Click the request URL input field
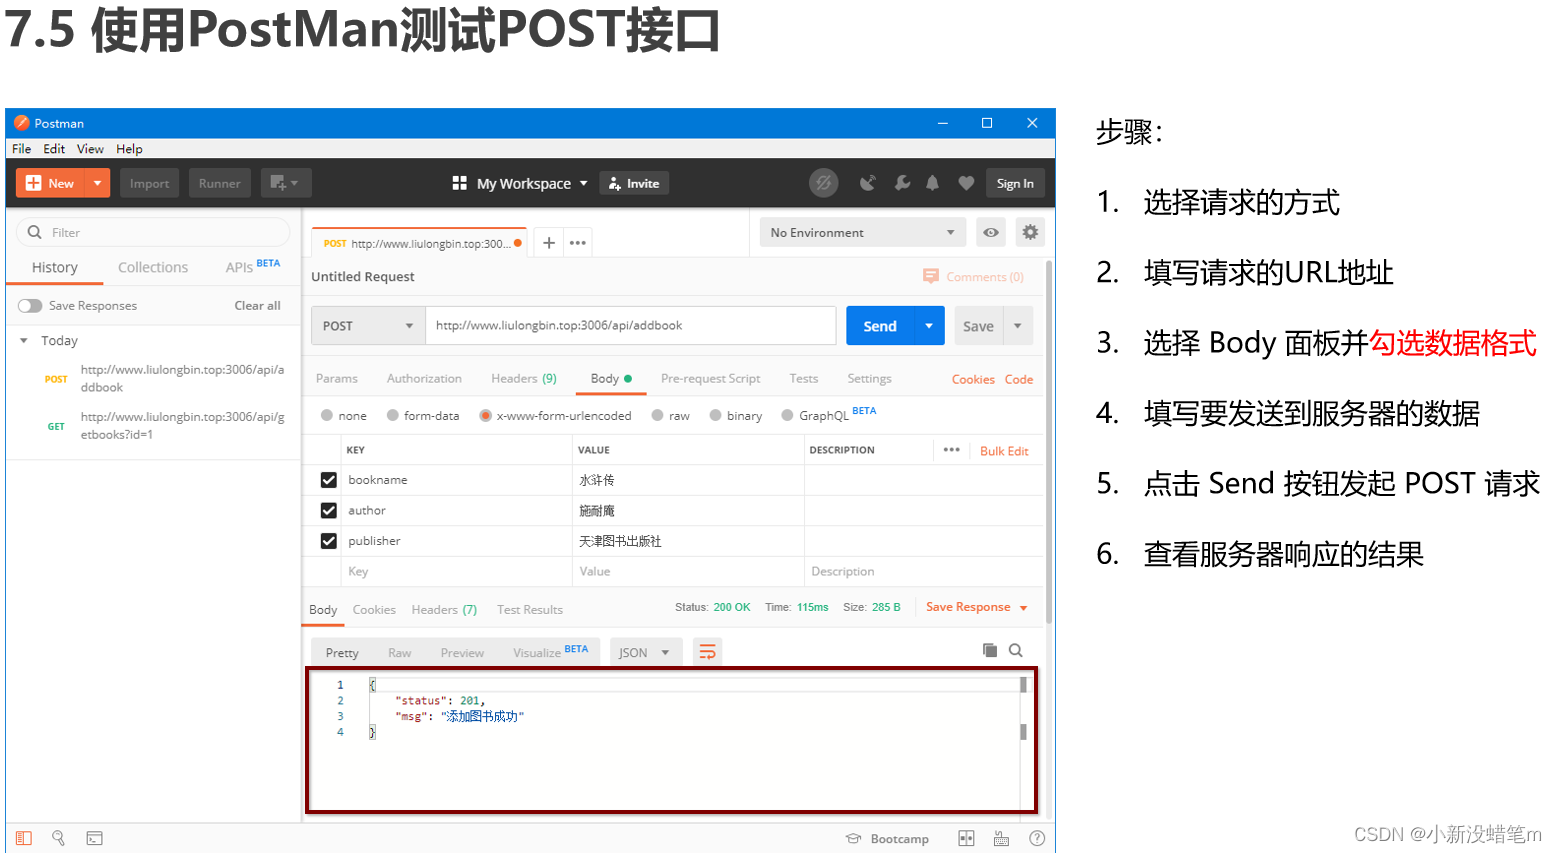The height and width of the screenshot is (853, 1557). (631, 325)
